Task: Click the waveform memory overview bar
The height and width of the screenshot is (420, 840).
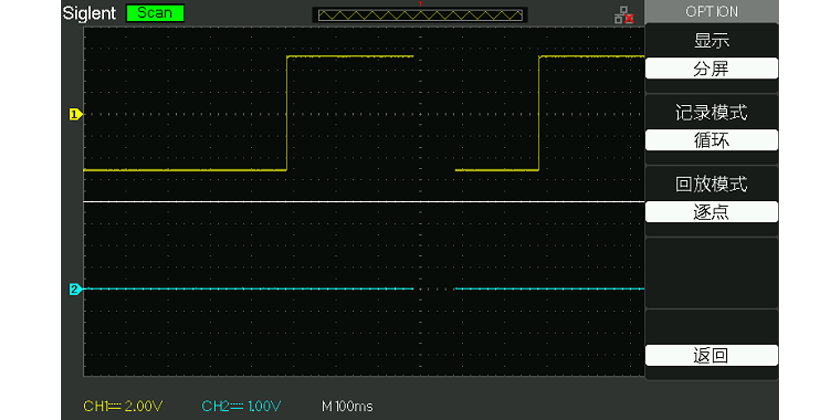Action: pos(419,15)
